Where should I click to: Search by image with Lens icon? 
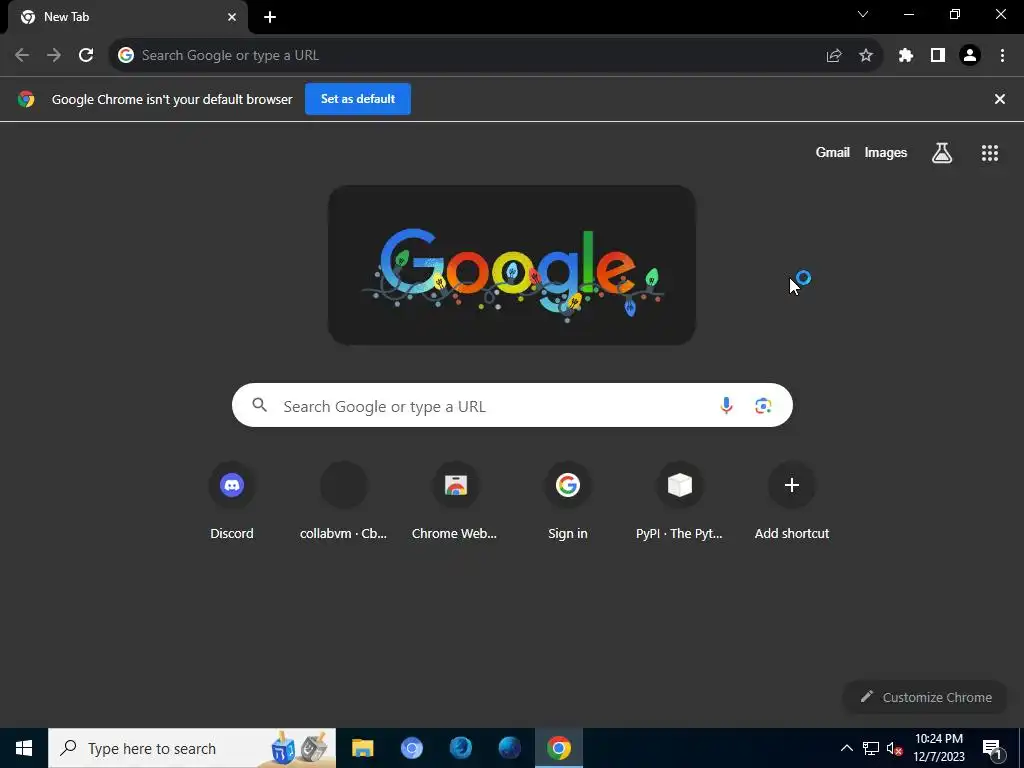(763, 406)
